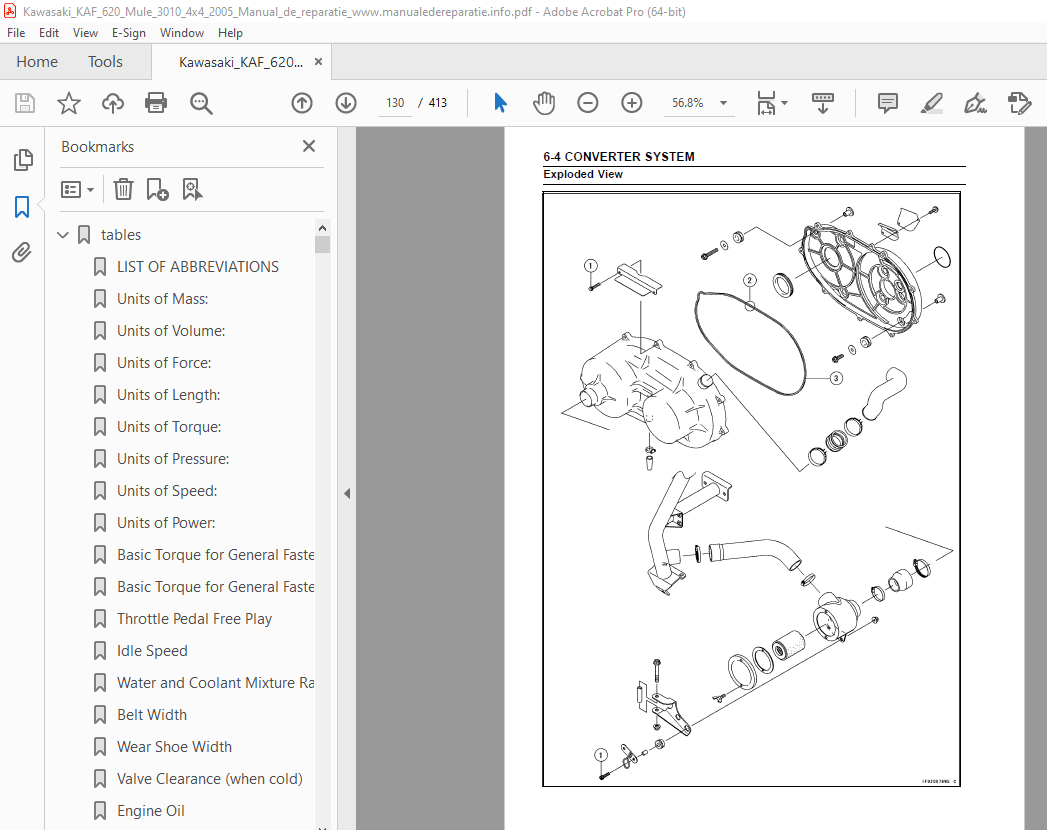The image size is (1047, 830).
Task: Open the Attachments paperclip panel
Action: (22, 252)
